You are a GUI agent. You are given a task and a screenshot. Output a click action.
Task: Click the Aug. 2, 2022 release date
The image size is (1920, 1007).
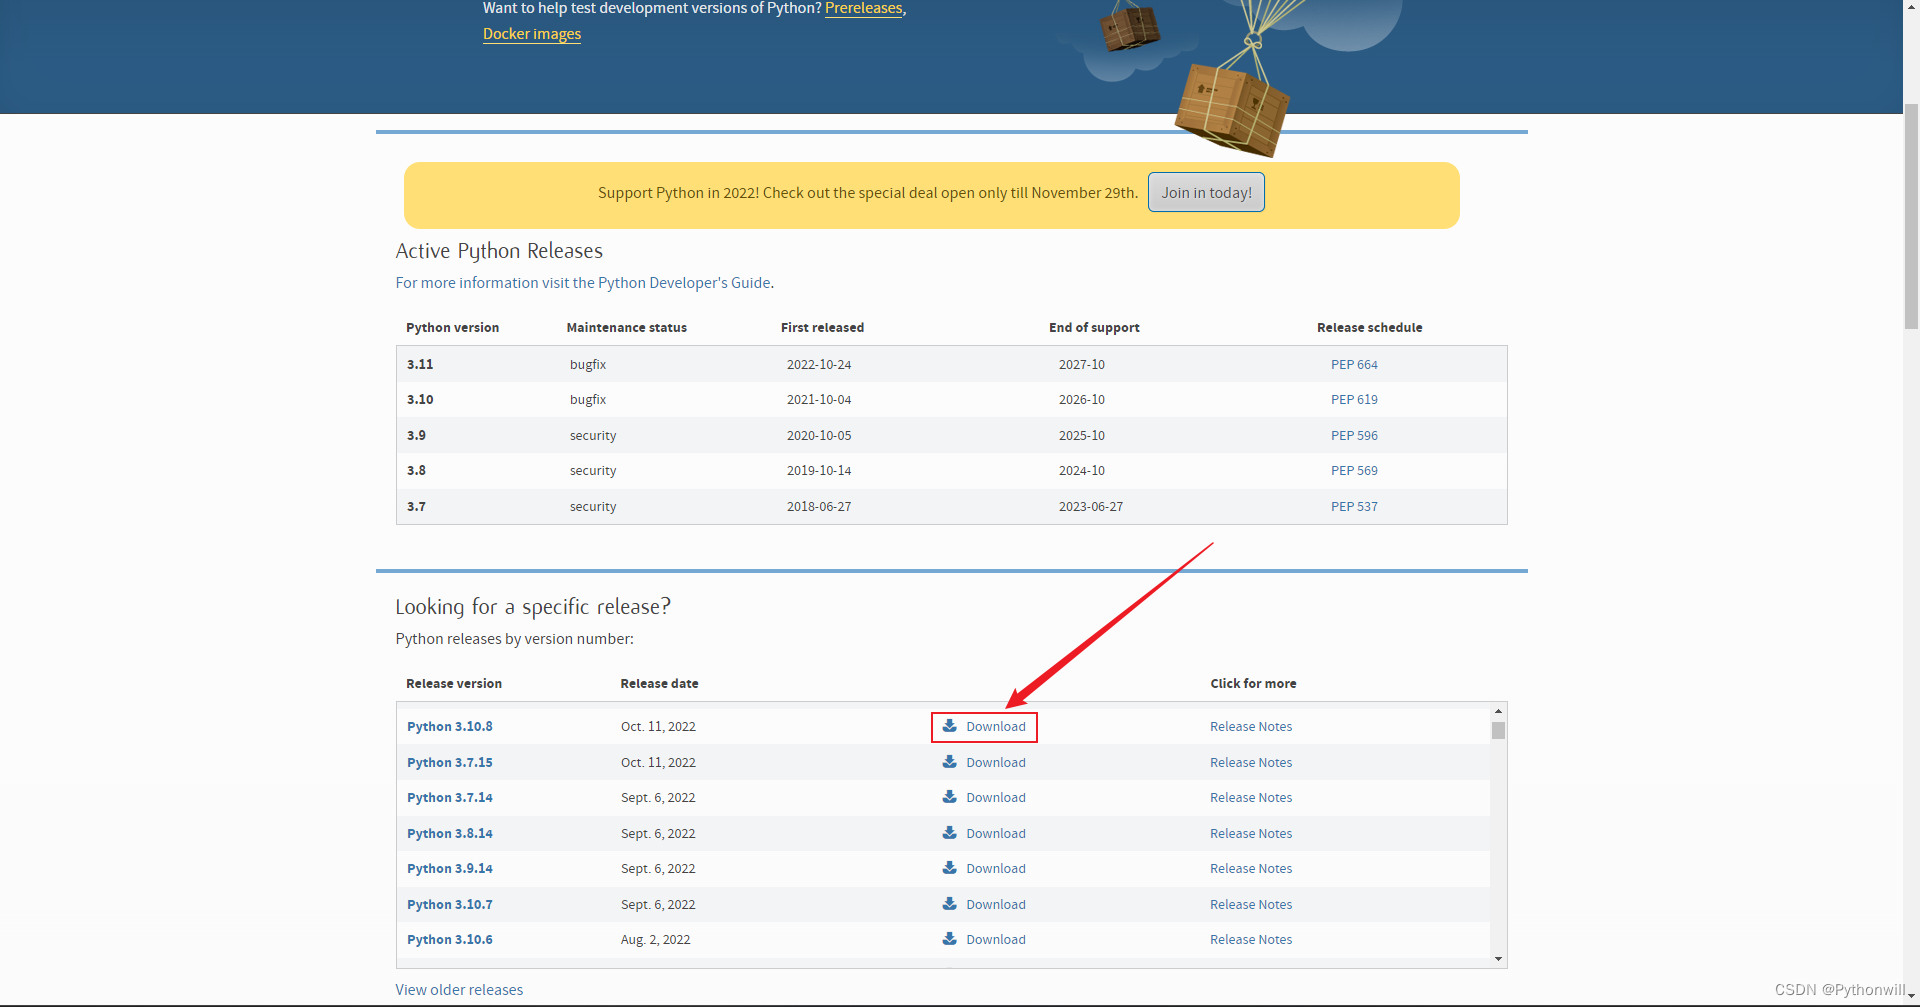point(655,940)
